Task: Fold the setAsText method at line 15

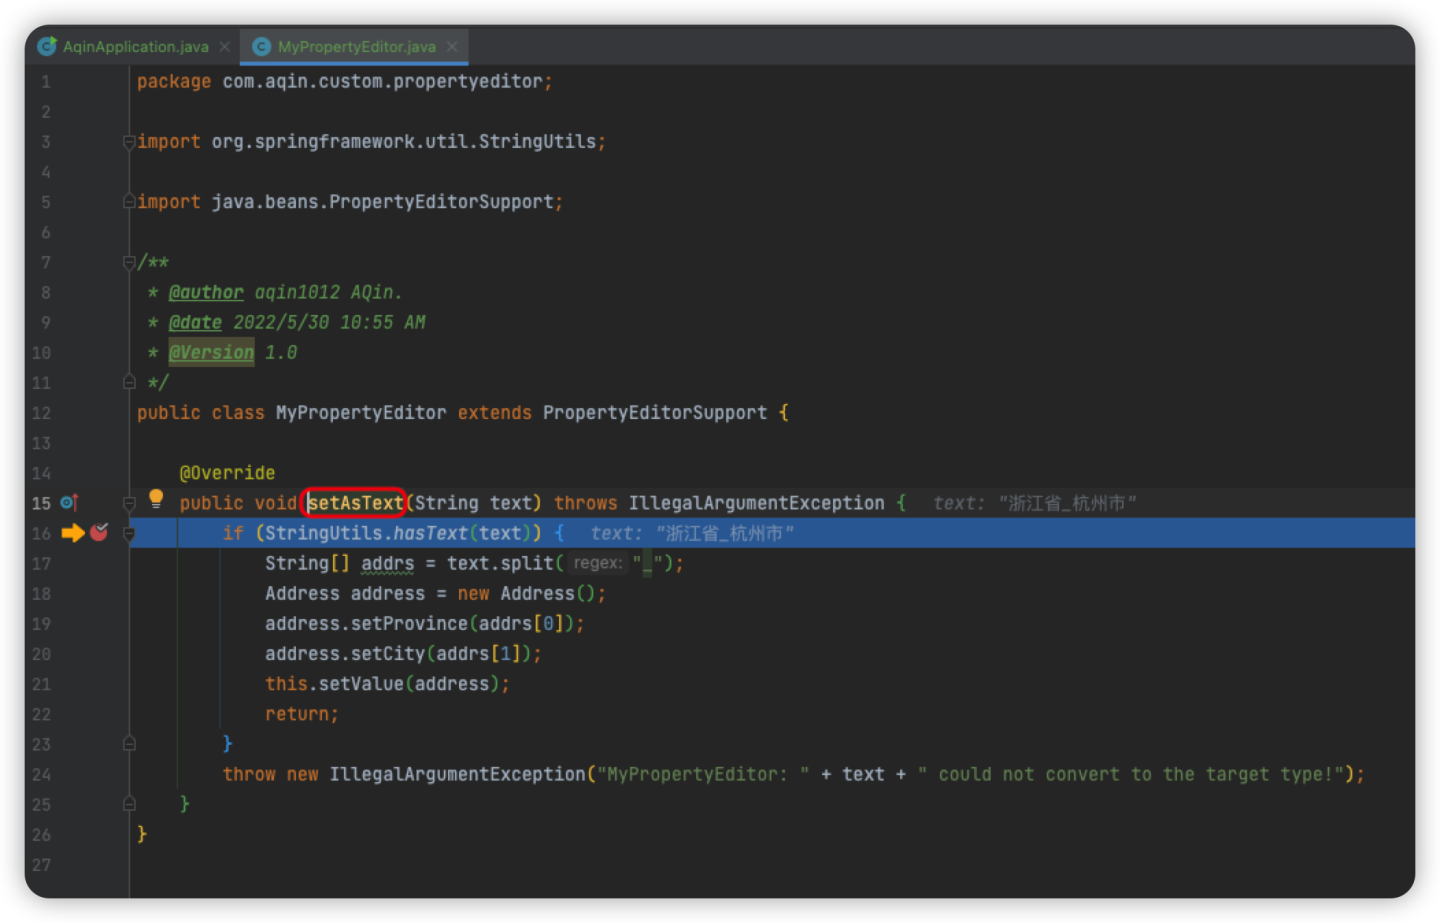Action: click(x=129, y=503)
